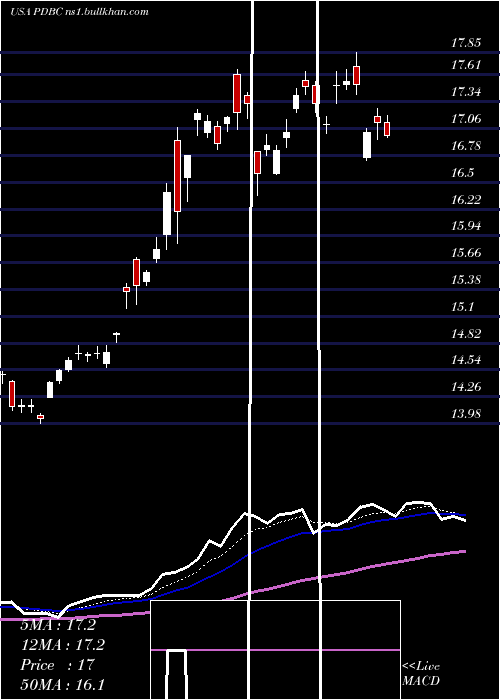Click the 14.54 price label

(466, 360)
